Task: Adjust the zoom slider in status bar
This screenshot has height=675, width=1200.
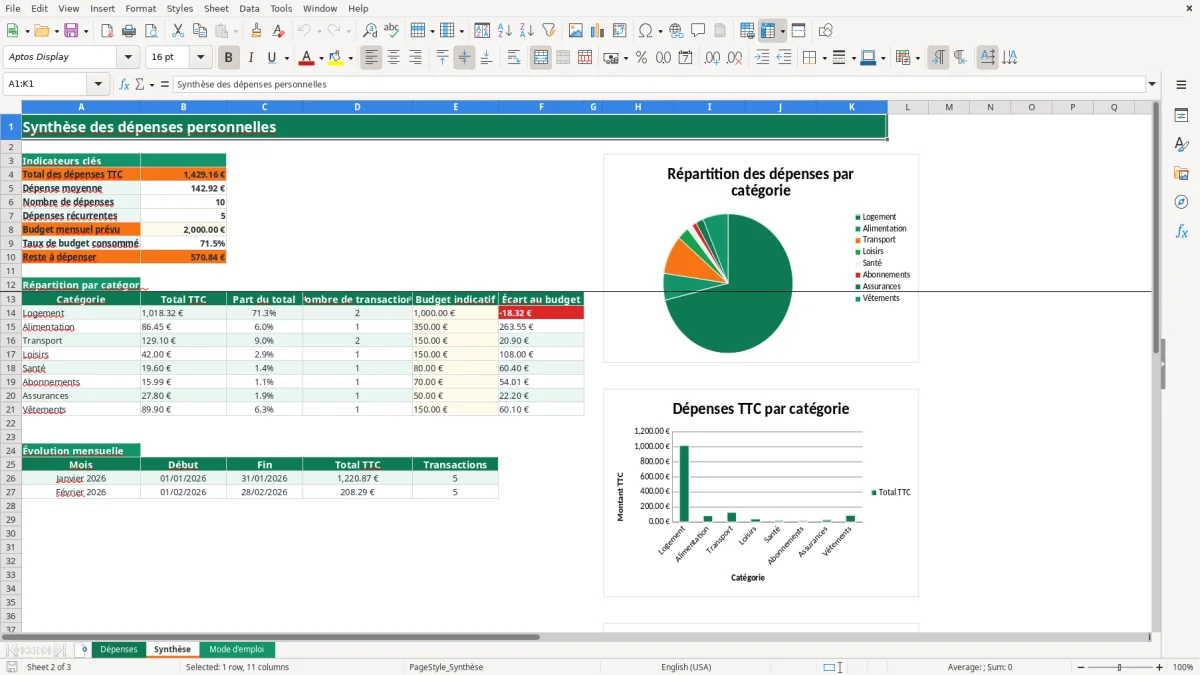Action: (x=1119, y=667)
